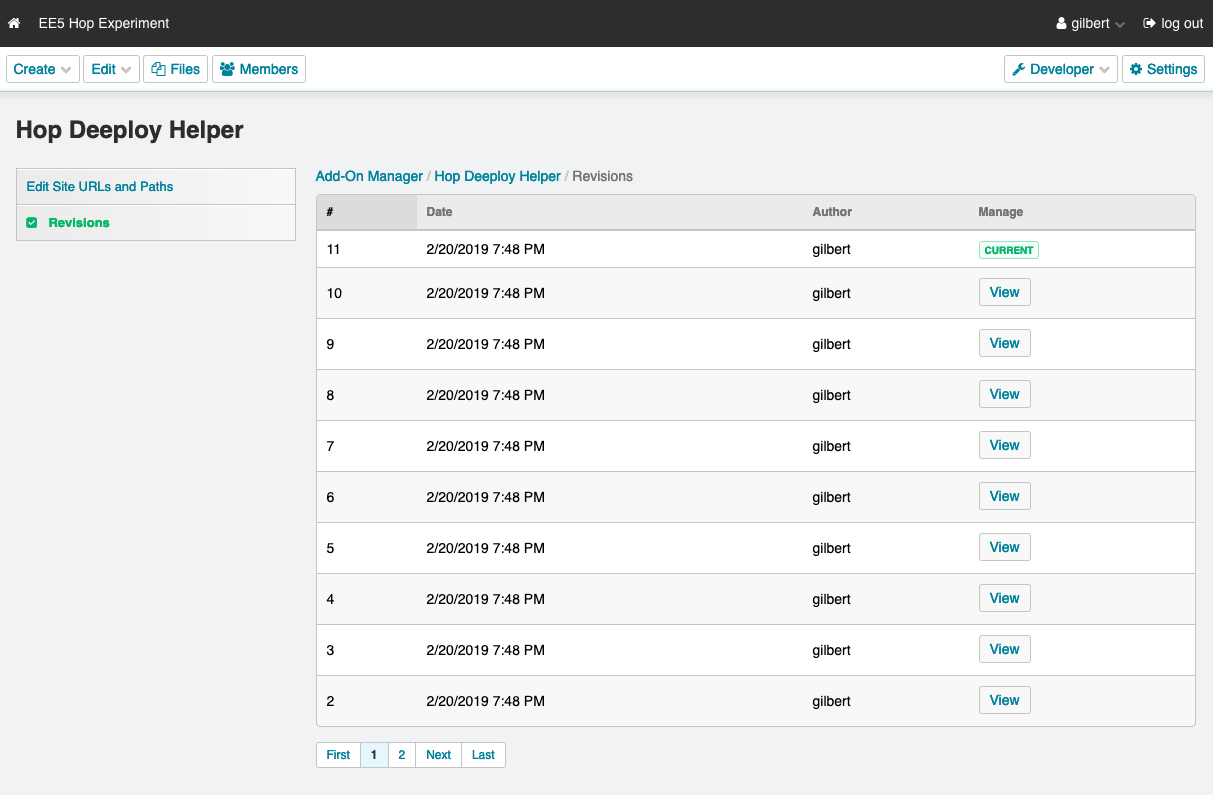
Task: Go to Hop Deeploy Helper breadcrumb
Action: [497, 176]
